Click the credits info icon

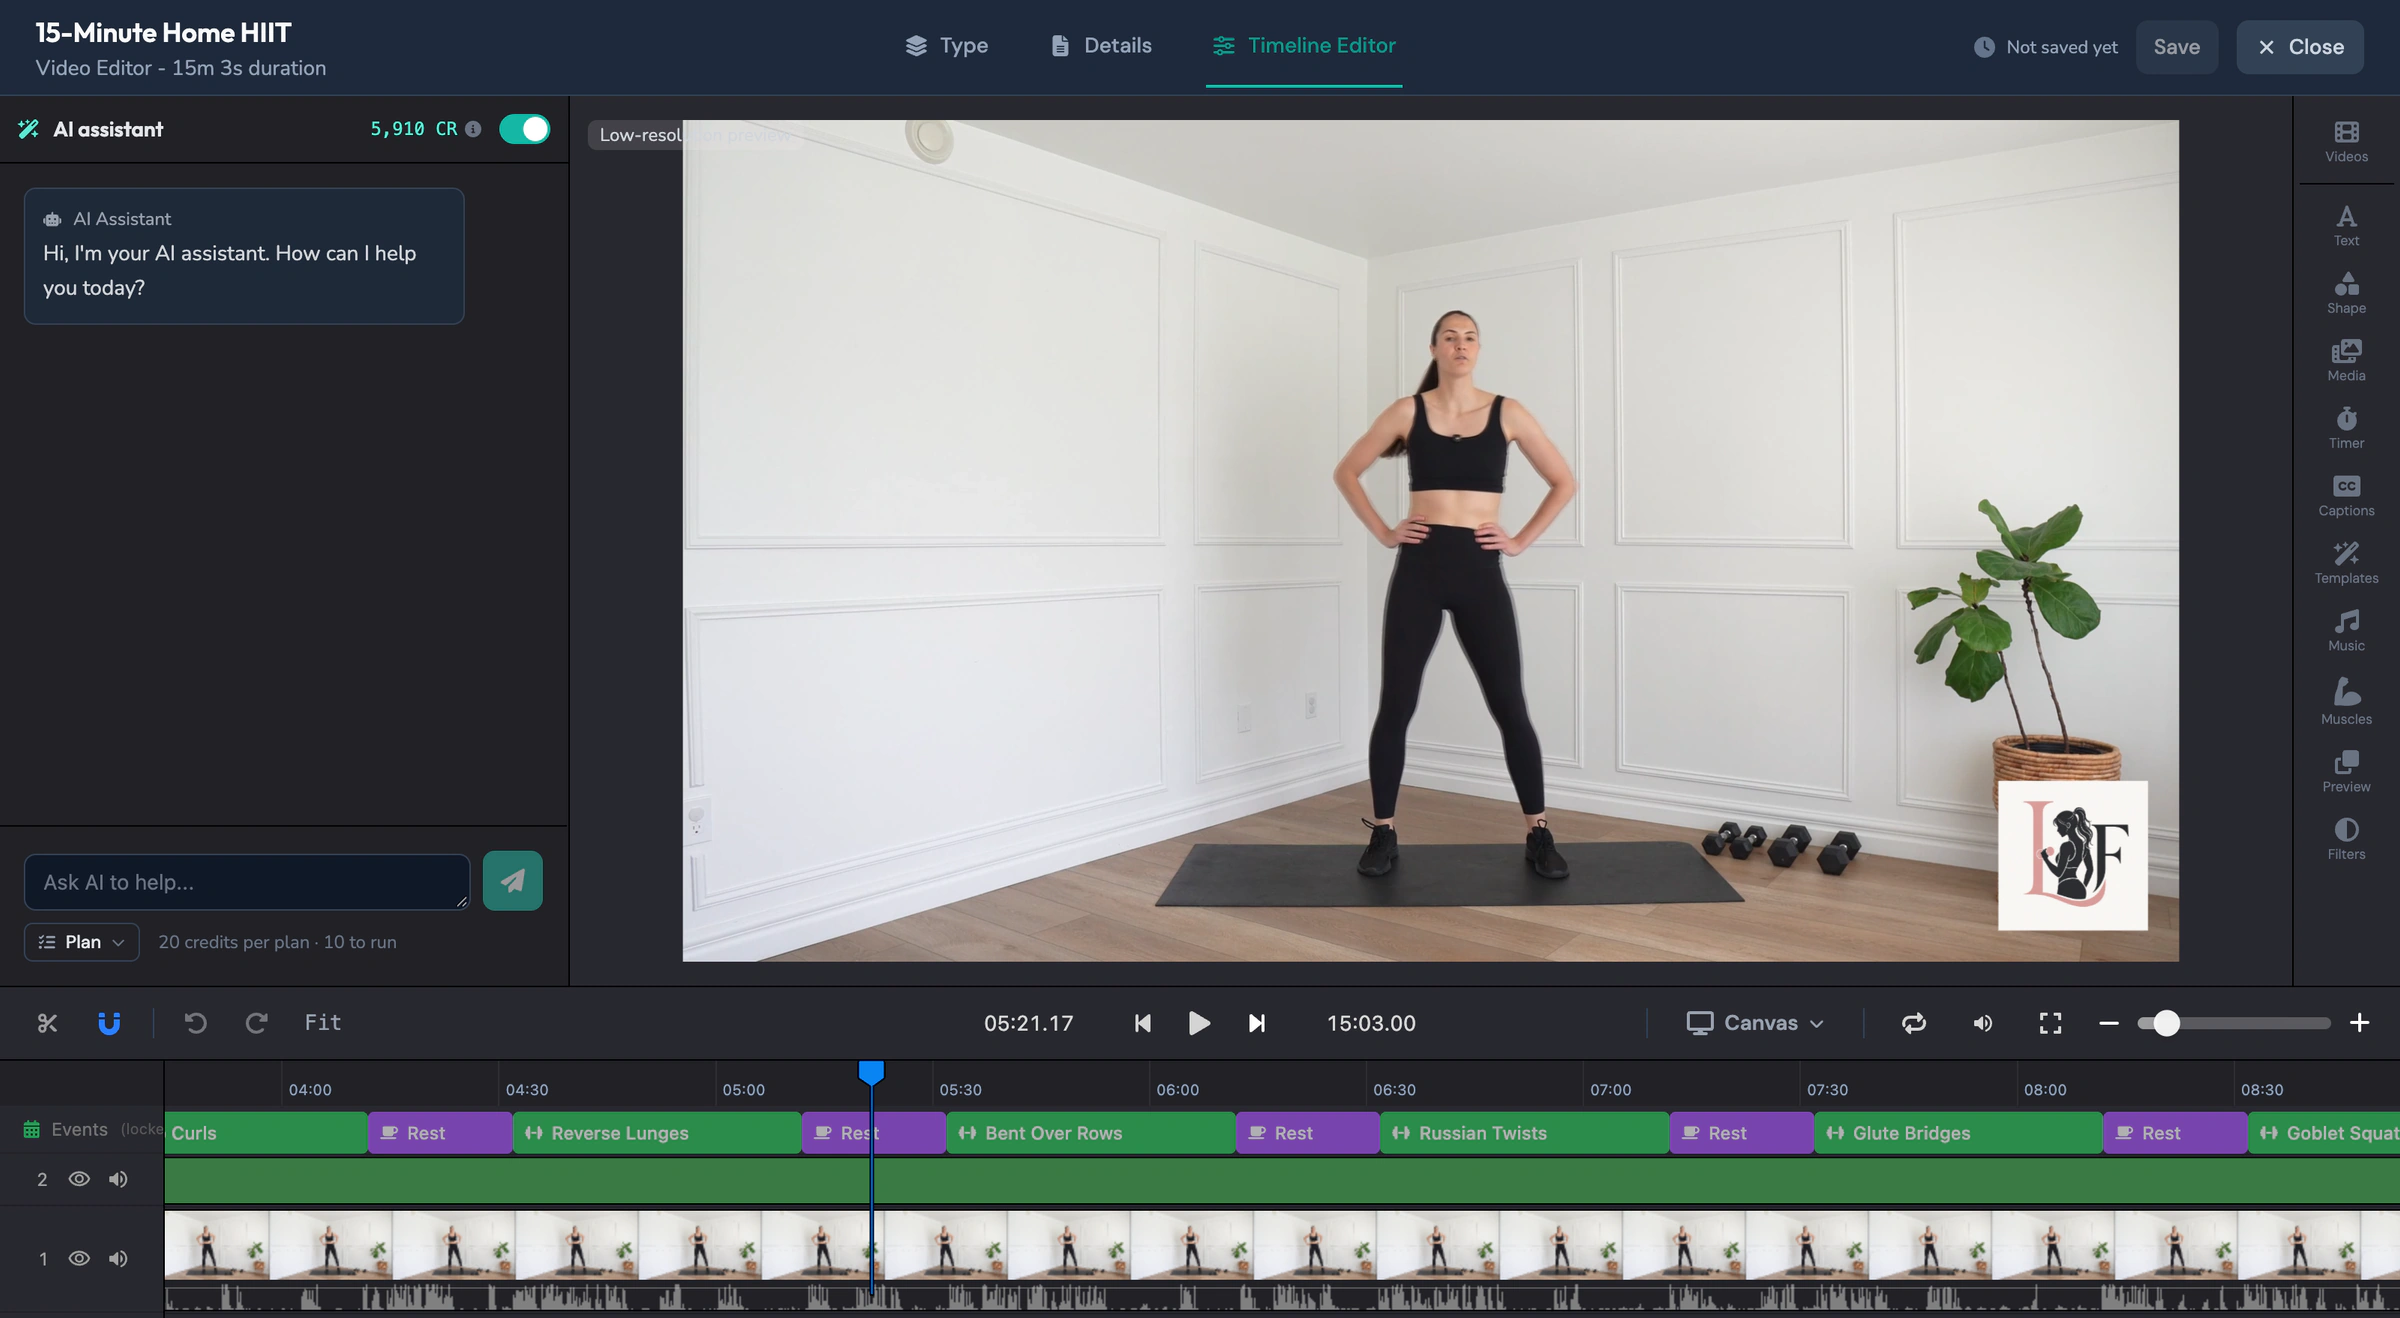474,129
